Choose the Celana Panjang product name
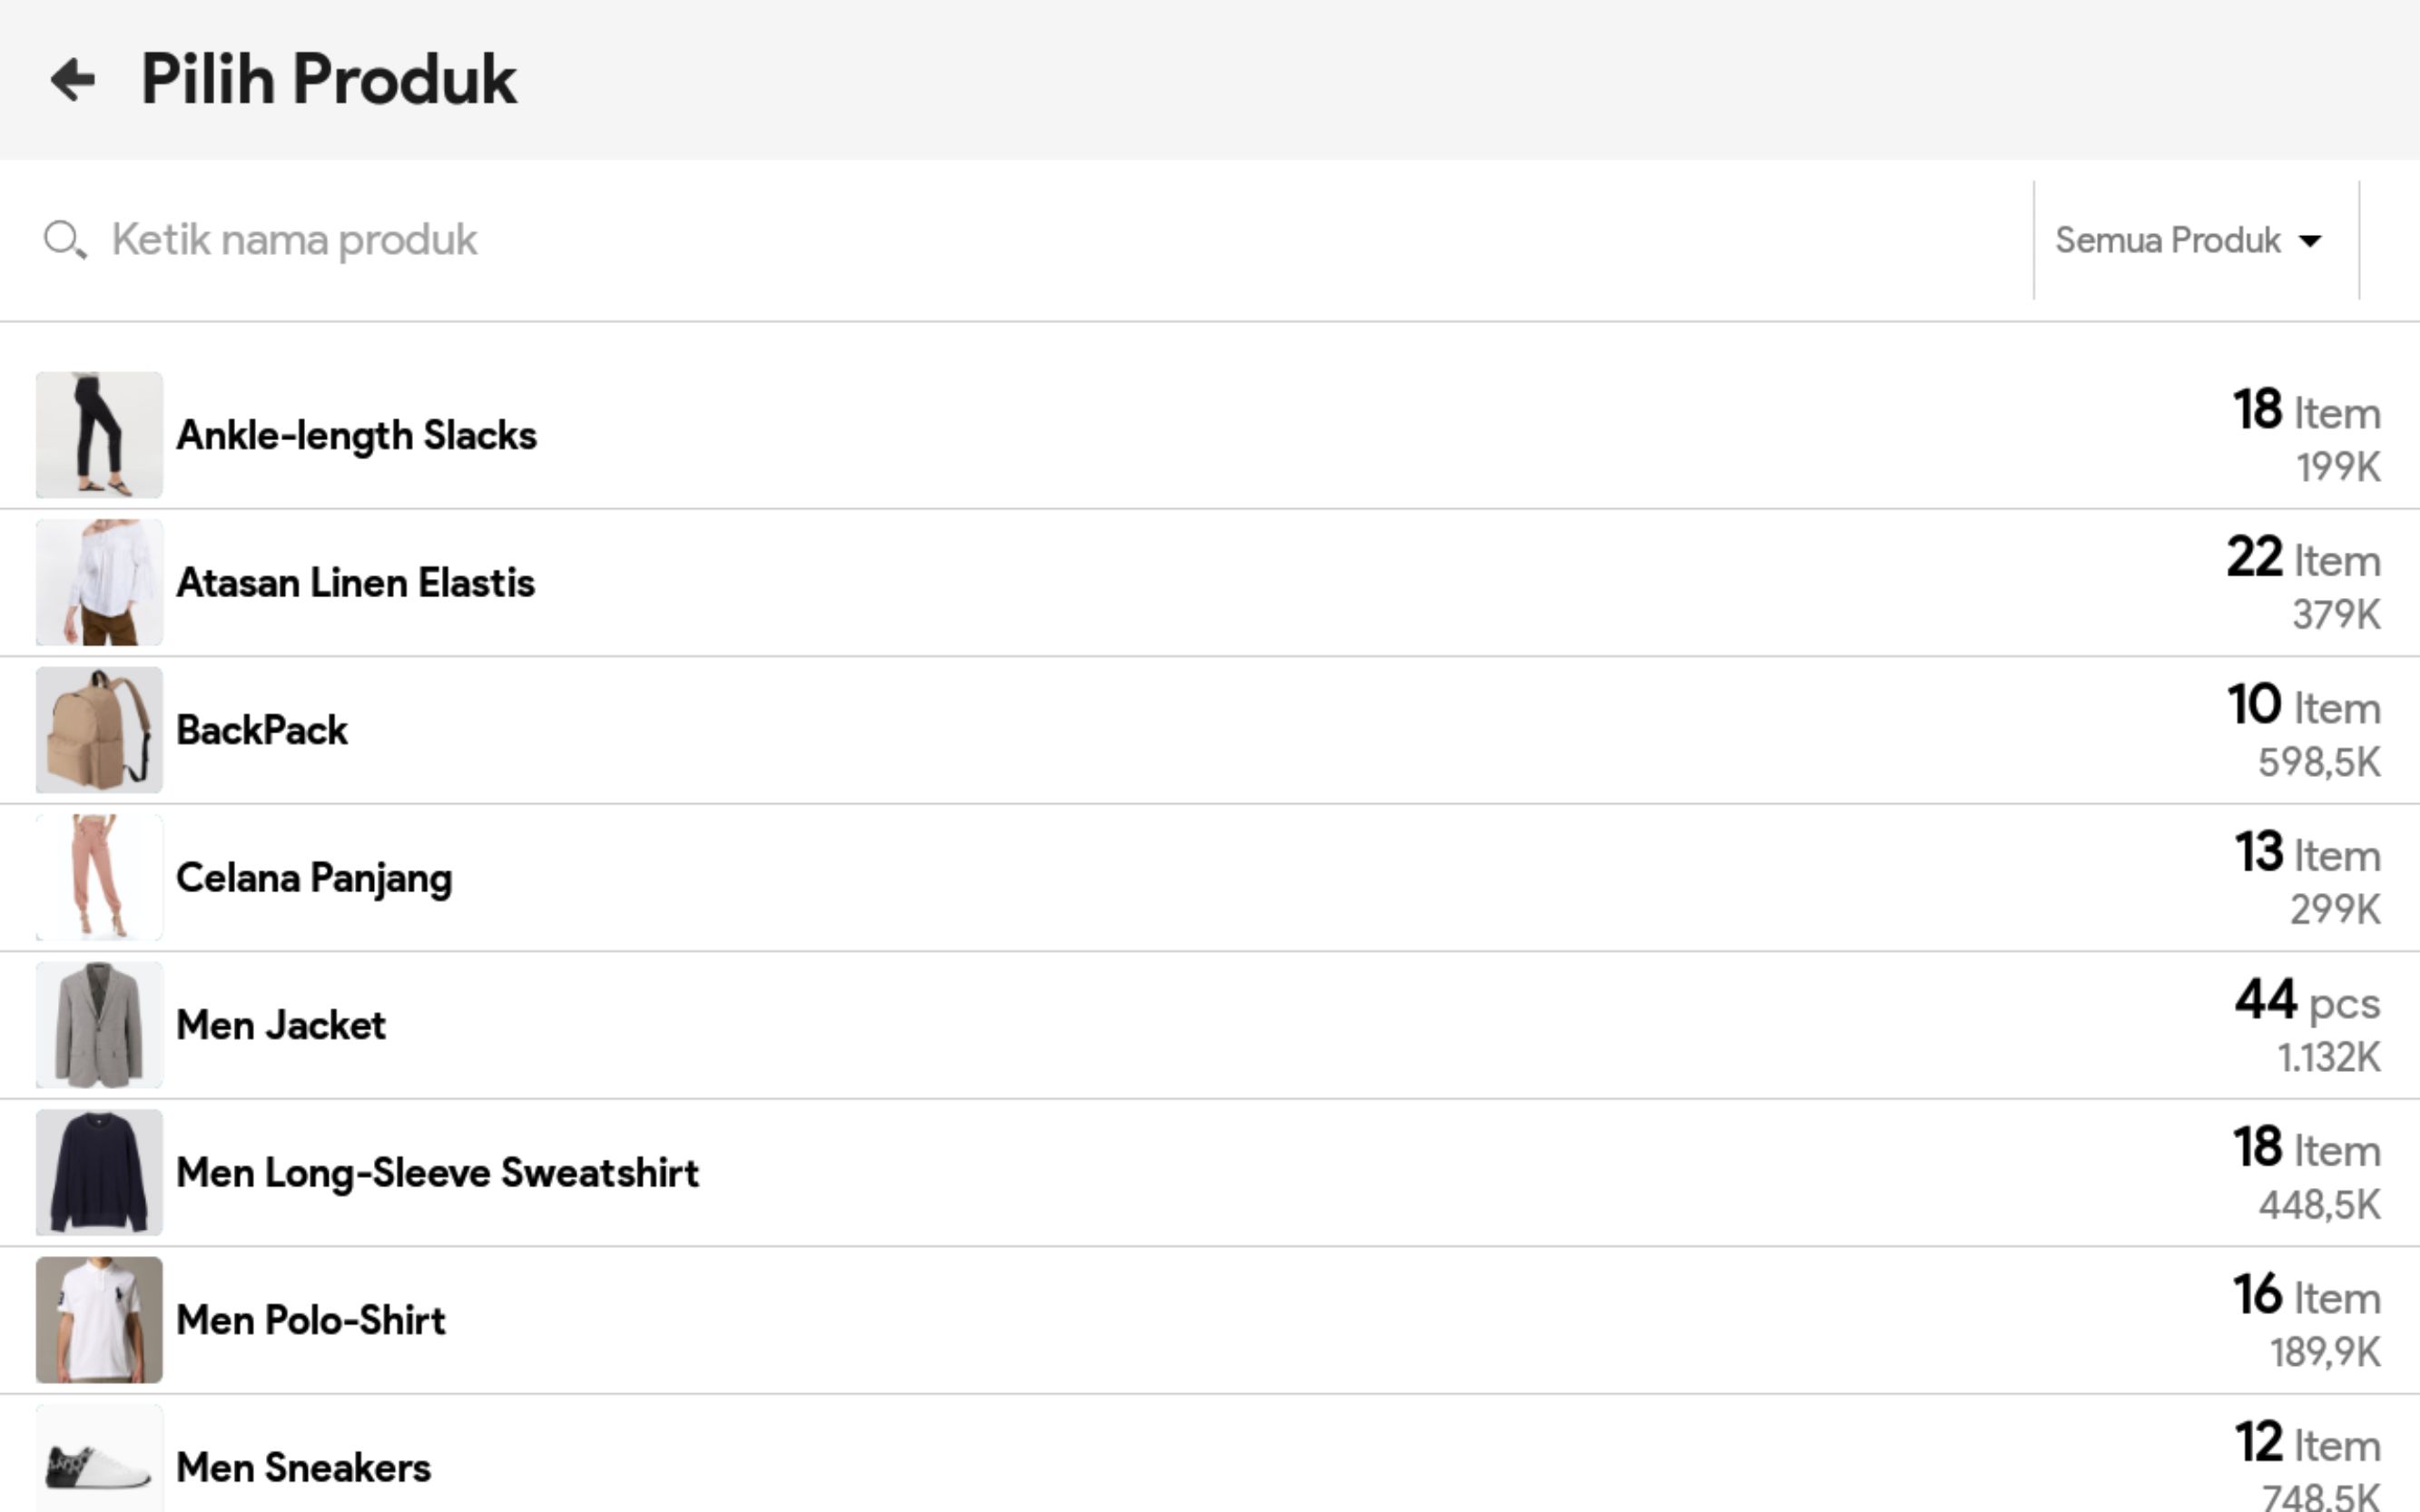This screenshot has width=2420, height=1512. [314, 878]
